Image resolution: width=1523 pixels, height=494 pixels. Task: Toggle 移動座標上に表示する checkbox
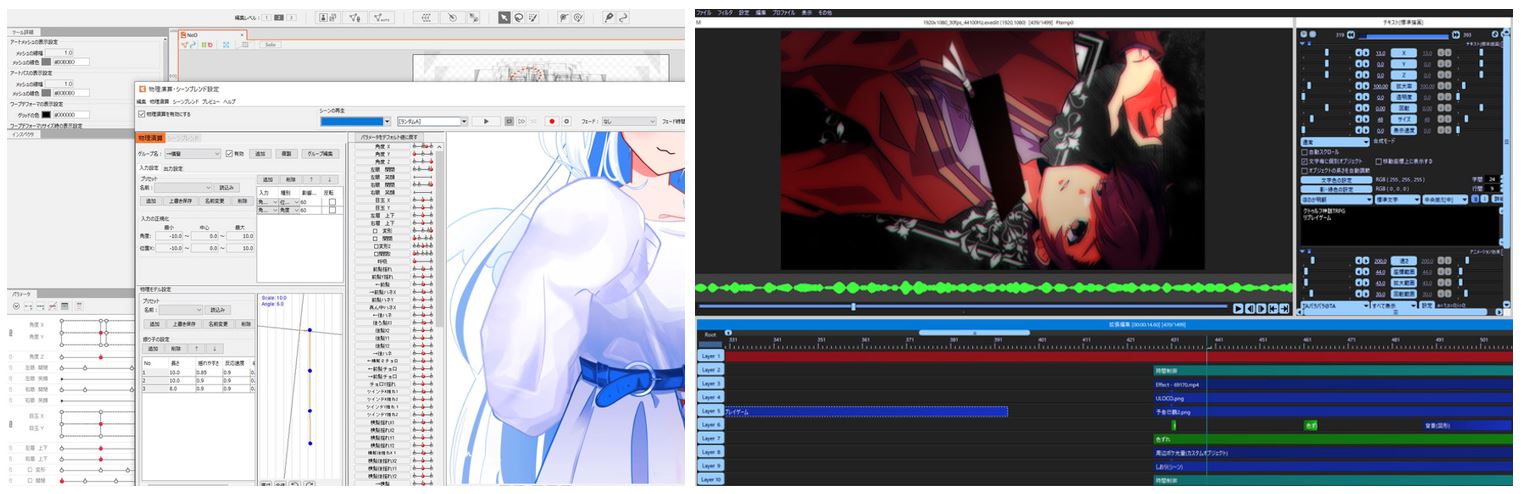coord(1379,161)
